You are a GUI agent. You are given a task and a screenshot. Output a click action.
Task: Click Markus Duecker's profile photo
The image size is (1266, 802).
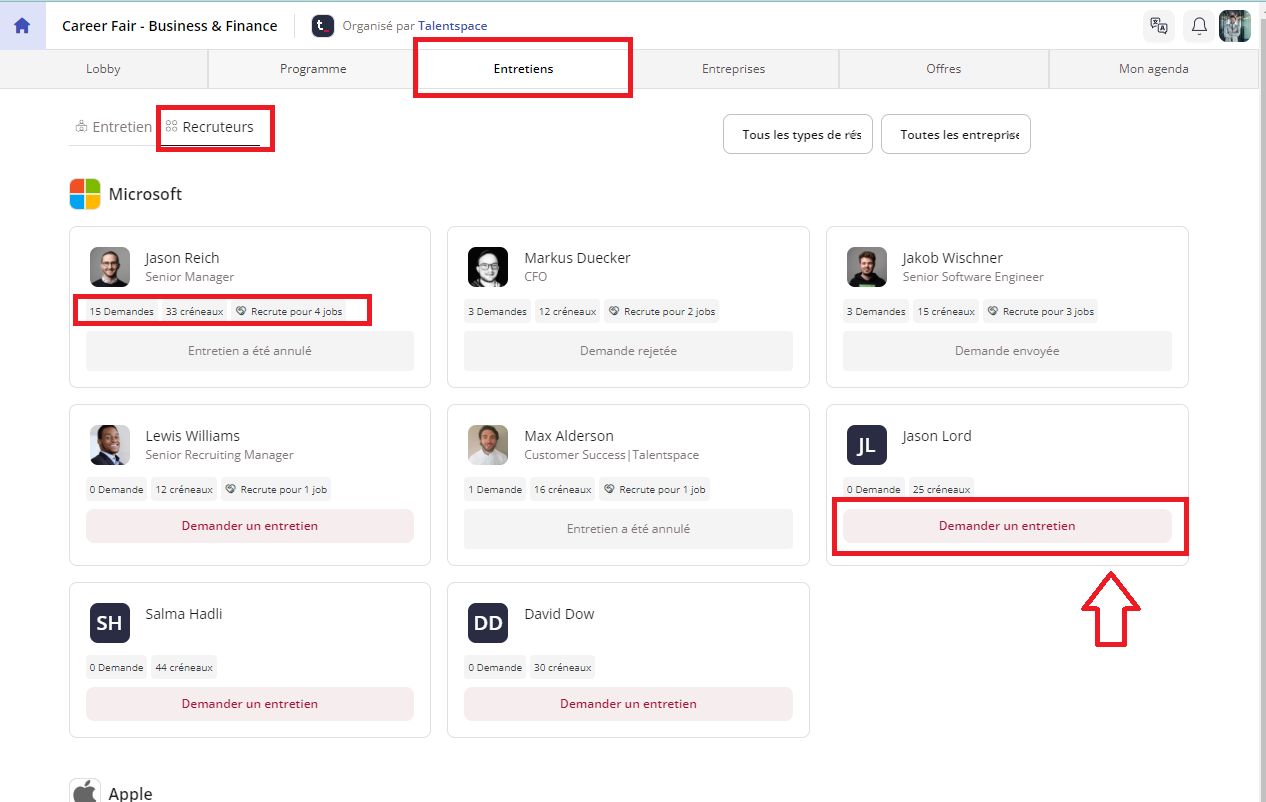pyautogui.click(x=488, y=267)
